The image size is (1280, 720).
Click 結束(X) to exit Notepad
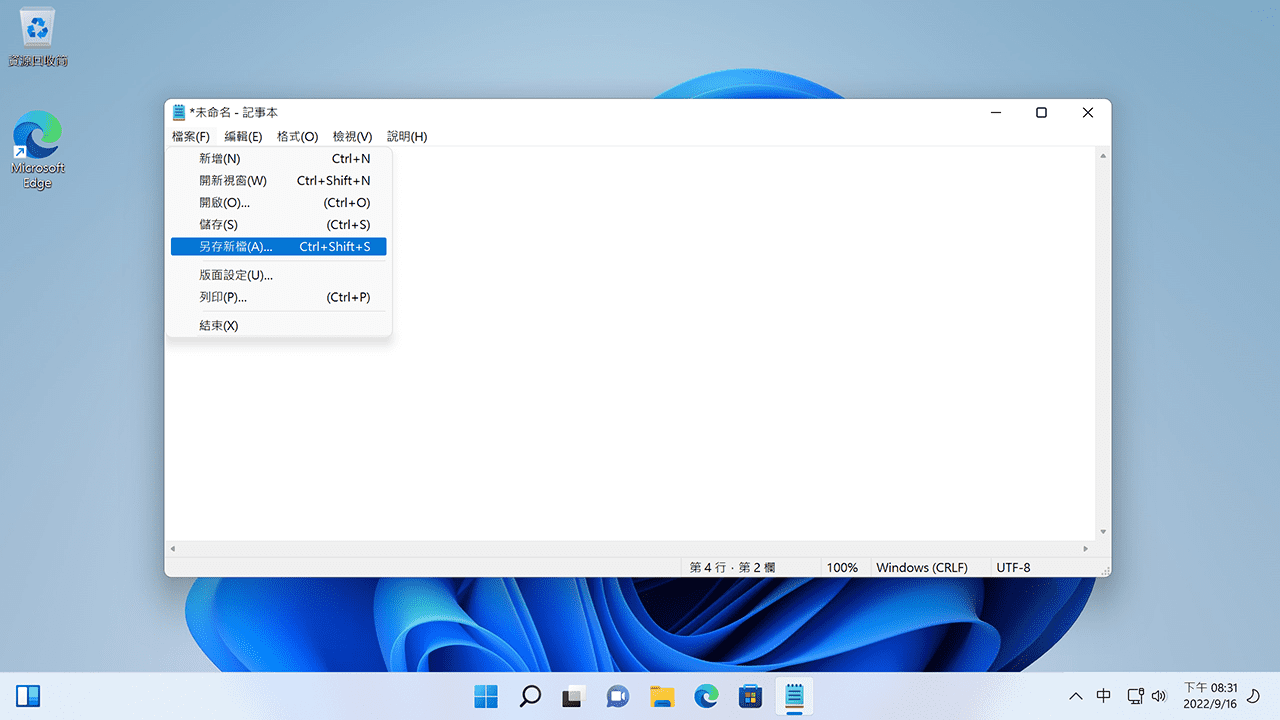click(x=219, y=326)
